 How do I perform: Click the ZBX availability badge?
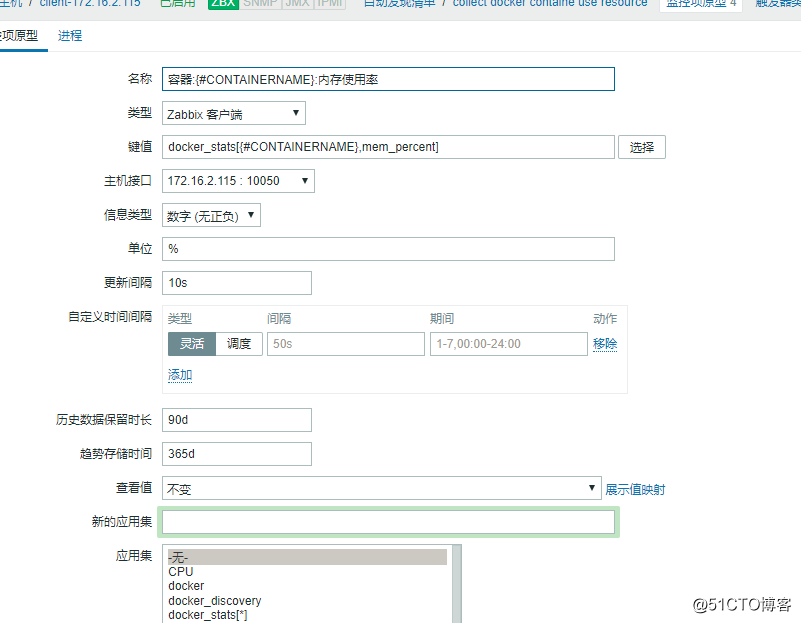[x=223, y=4]
